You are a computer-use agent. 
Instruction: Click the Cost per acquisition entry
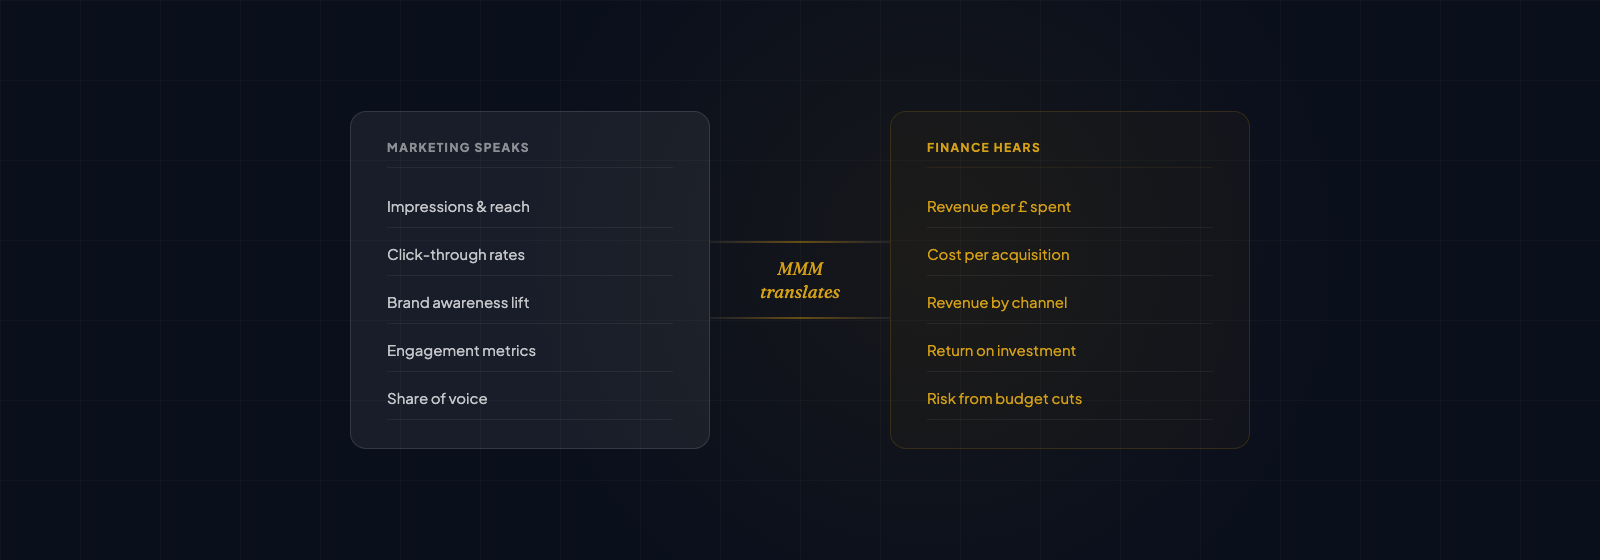(x=998, y=255)
